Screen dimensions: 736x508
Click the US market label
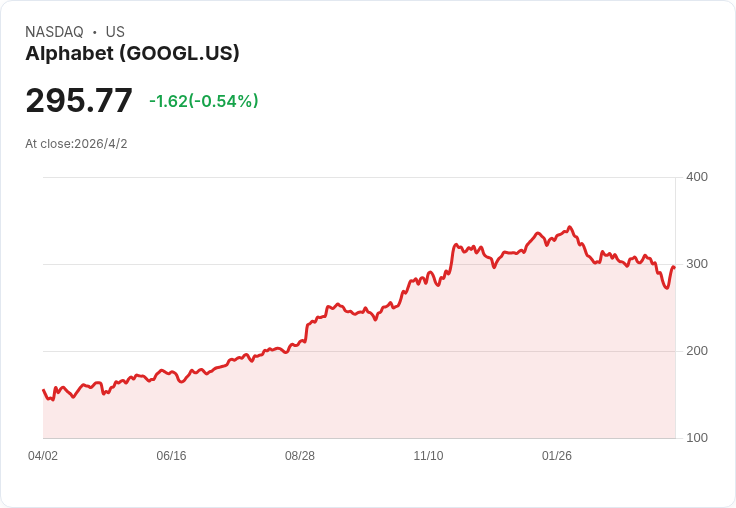pyautogui.click(x=115, y=32)
